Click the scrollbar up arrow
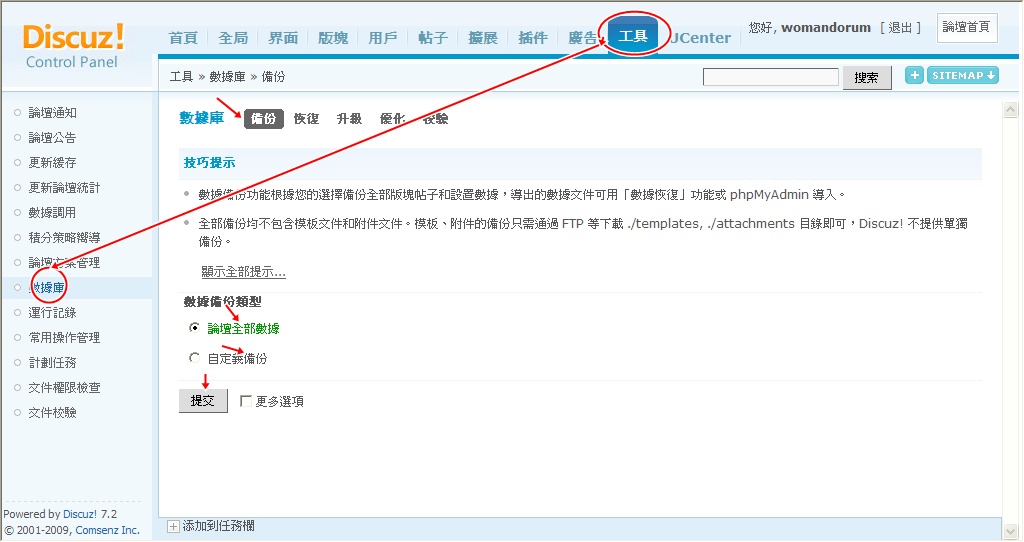 pos(1011,109)
